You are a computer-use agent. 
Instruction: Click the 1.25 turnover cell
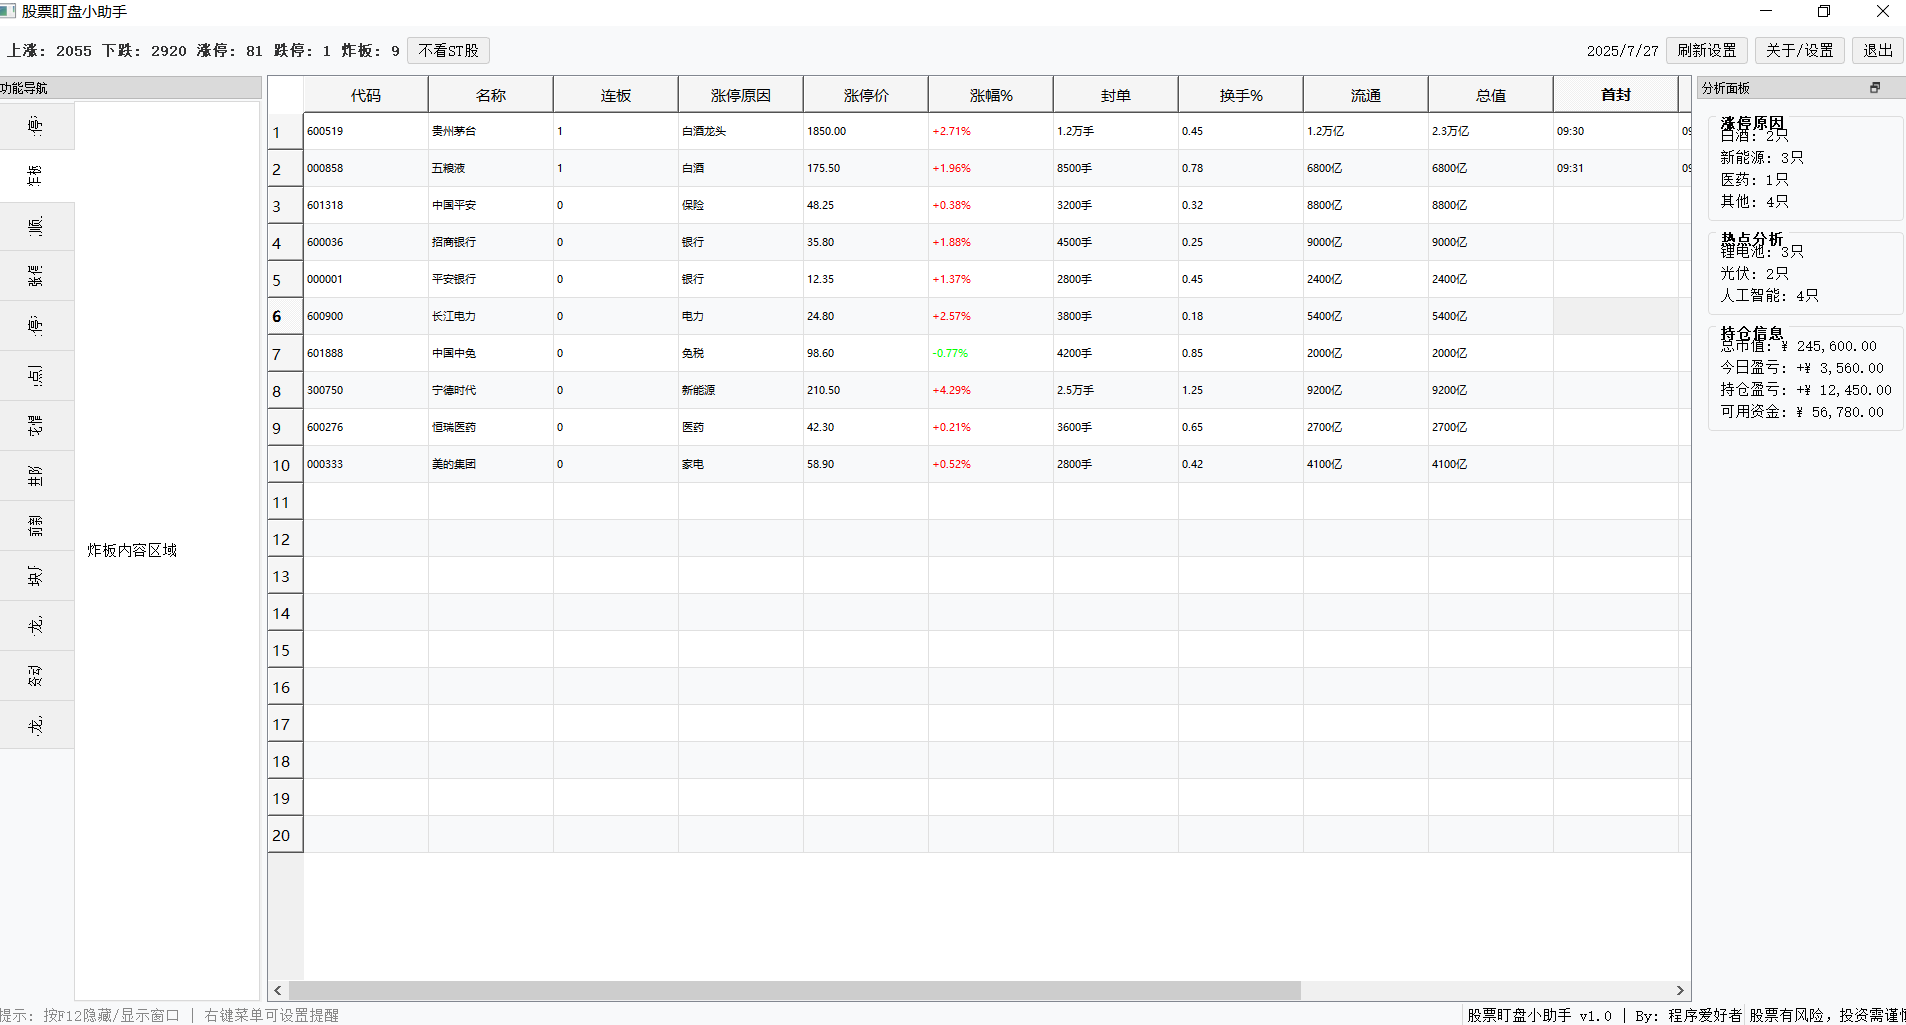[x=1241, y=390]
